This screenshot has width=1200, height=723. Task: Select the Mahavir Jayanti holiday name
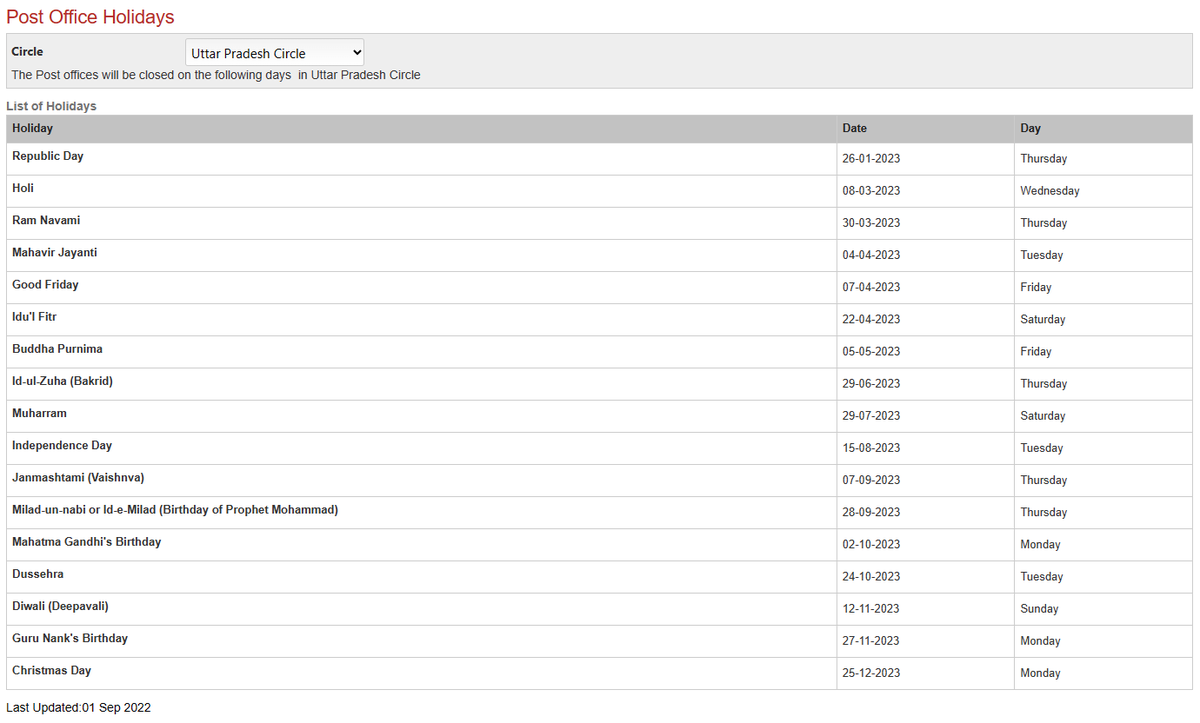point(55,252)
